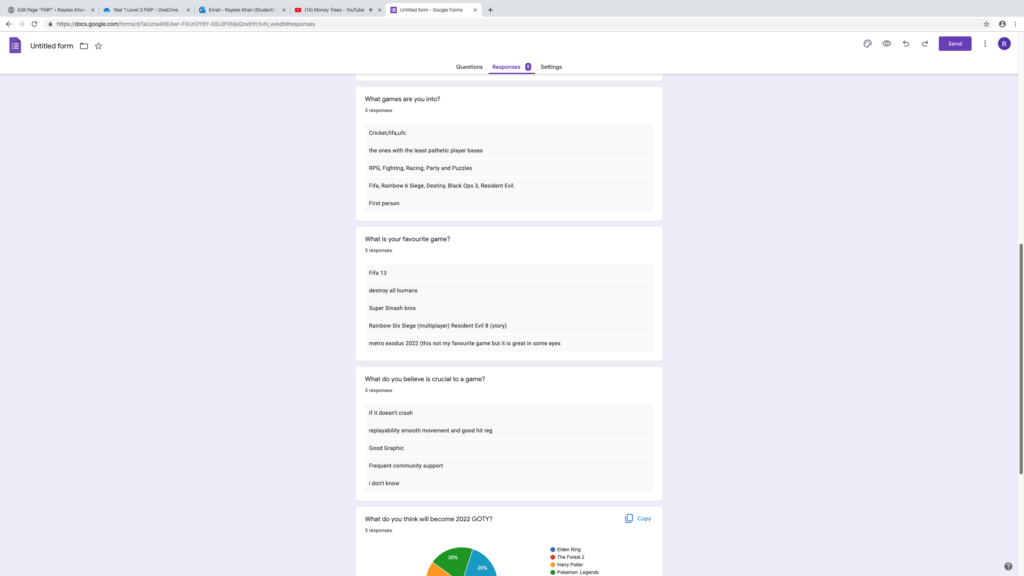The width and height of the screenshot is (1024, 576).
Task: Open the More options menu
Action: [x=985, y=44]
